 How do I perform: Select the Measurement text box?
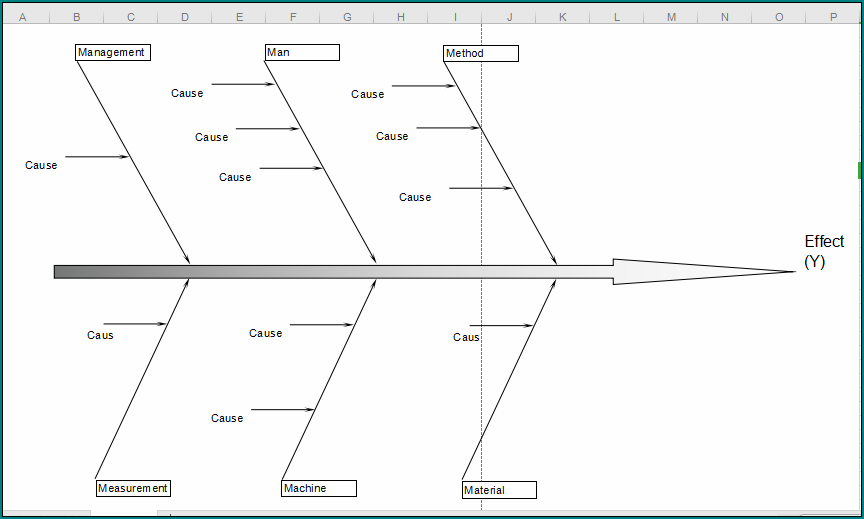tap(133, 488)
